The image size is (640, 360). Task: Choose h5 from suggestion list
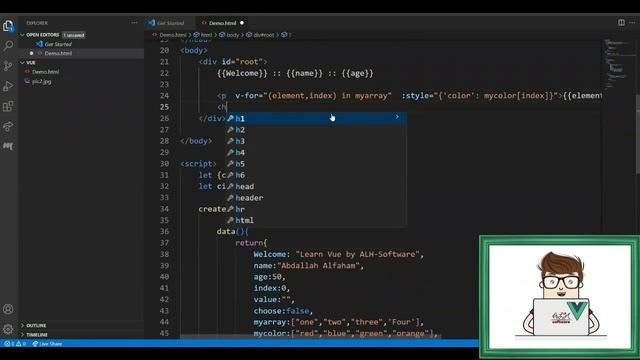316,164
